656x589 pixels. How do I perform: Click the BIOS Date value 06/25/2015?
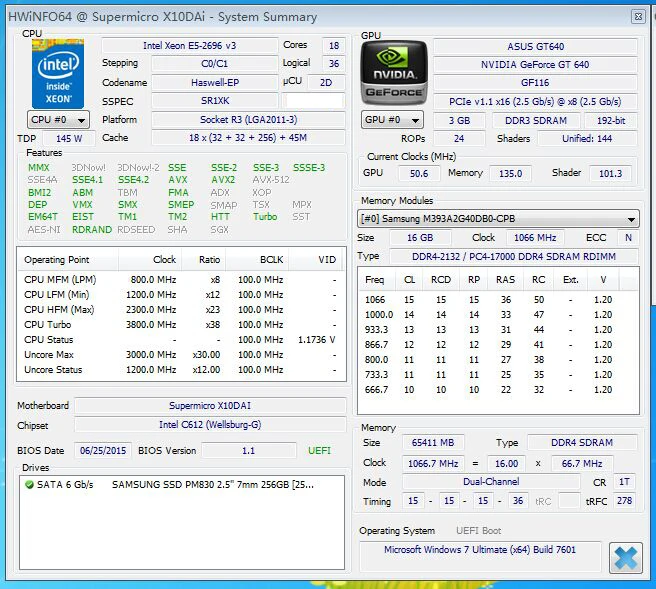103,451
